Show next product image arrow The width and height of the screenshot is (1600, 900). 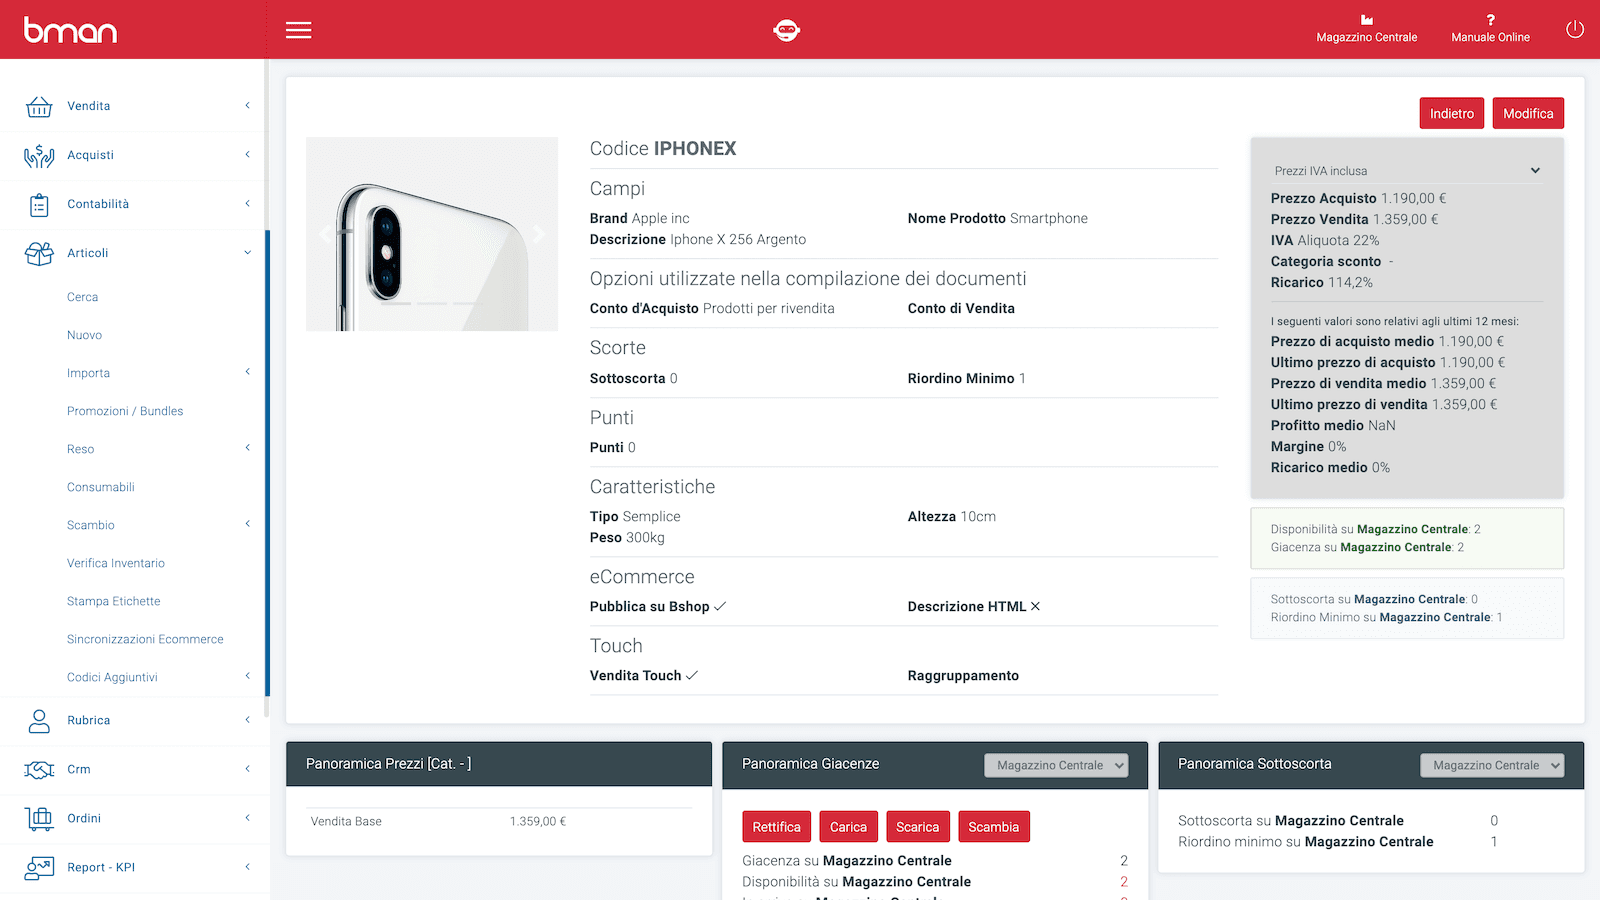539,234
